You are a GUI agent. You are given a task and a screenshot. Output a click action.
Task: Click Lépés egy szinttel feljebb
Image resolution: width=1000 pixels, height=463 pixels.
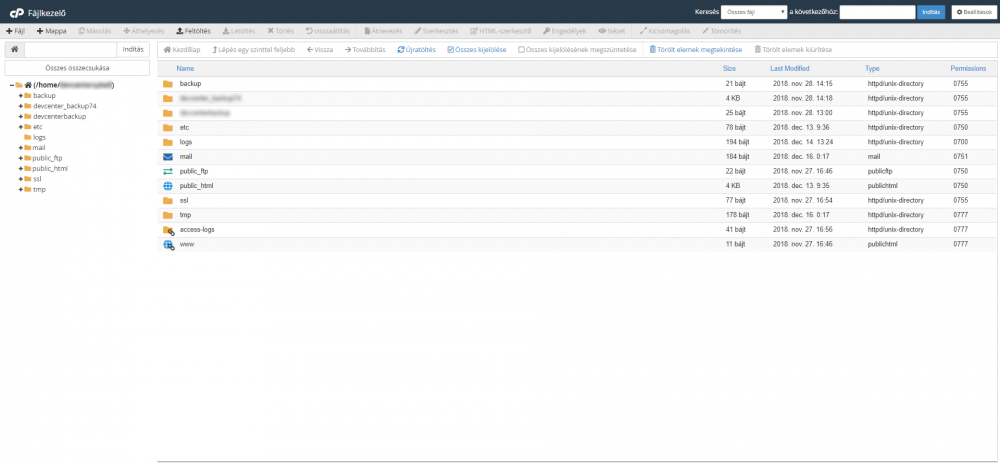coord(253,49)
